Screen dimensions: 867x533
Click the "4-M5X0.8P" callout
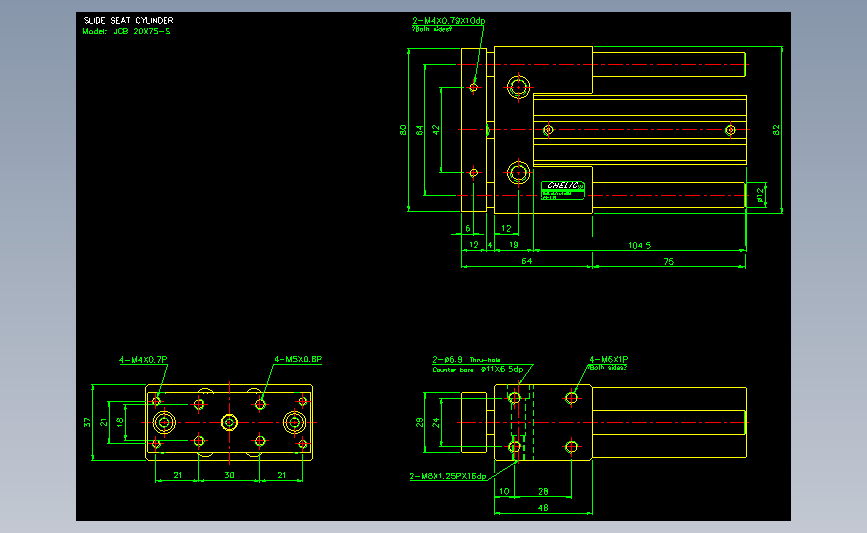pyautogui.click(x=298, y=359)
